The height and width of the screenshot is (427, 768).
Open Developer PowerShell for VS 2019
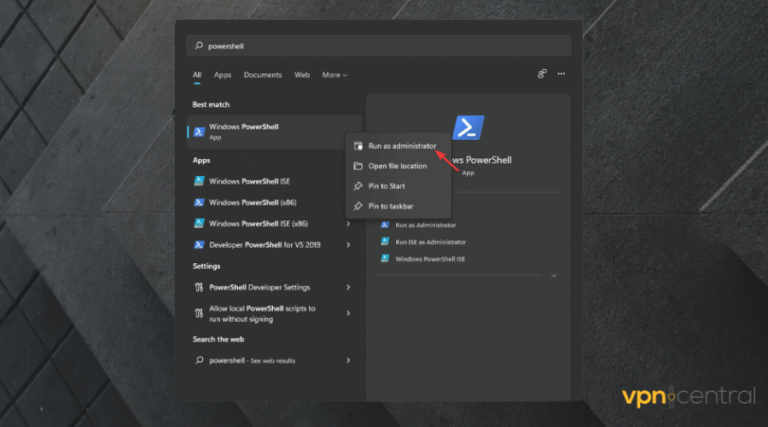point(267,245)
